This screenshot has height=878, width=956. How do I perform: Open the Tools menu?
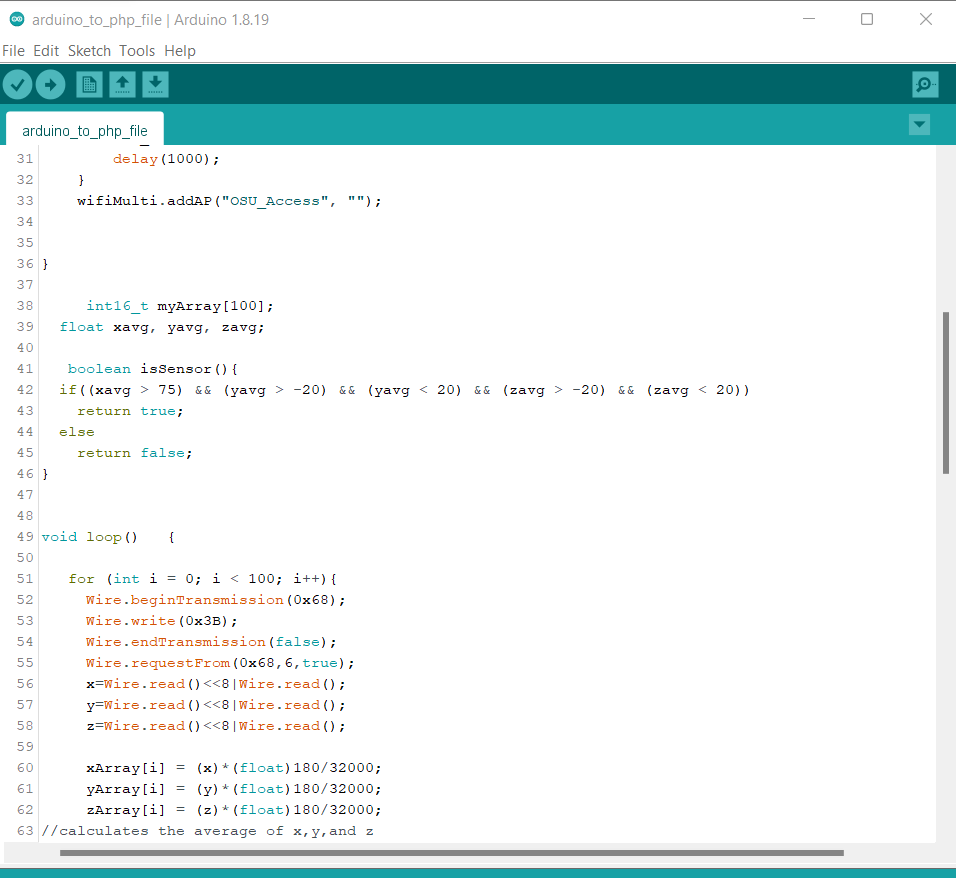click(137, 51)
